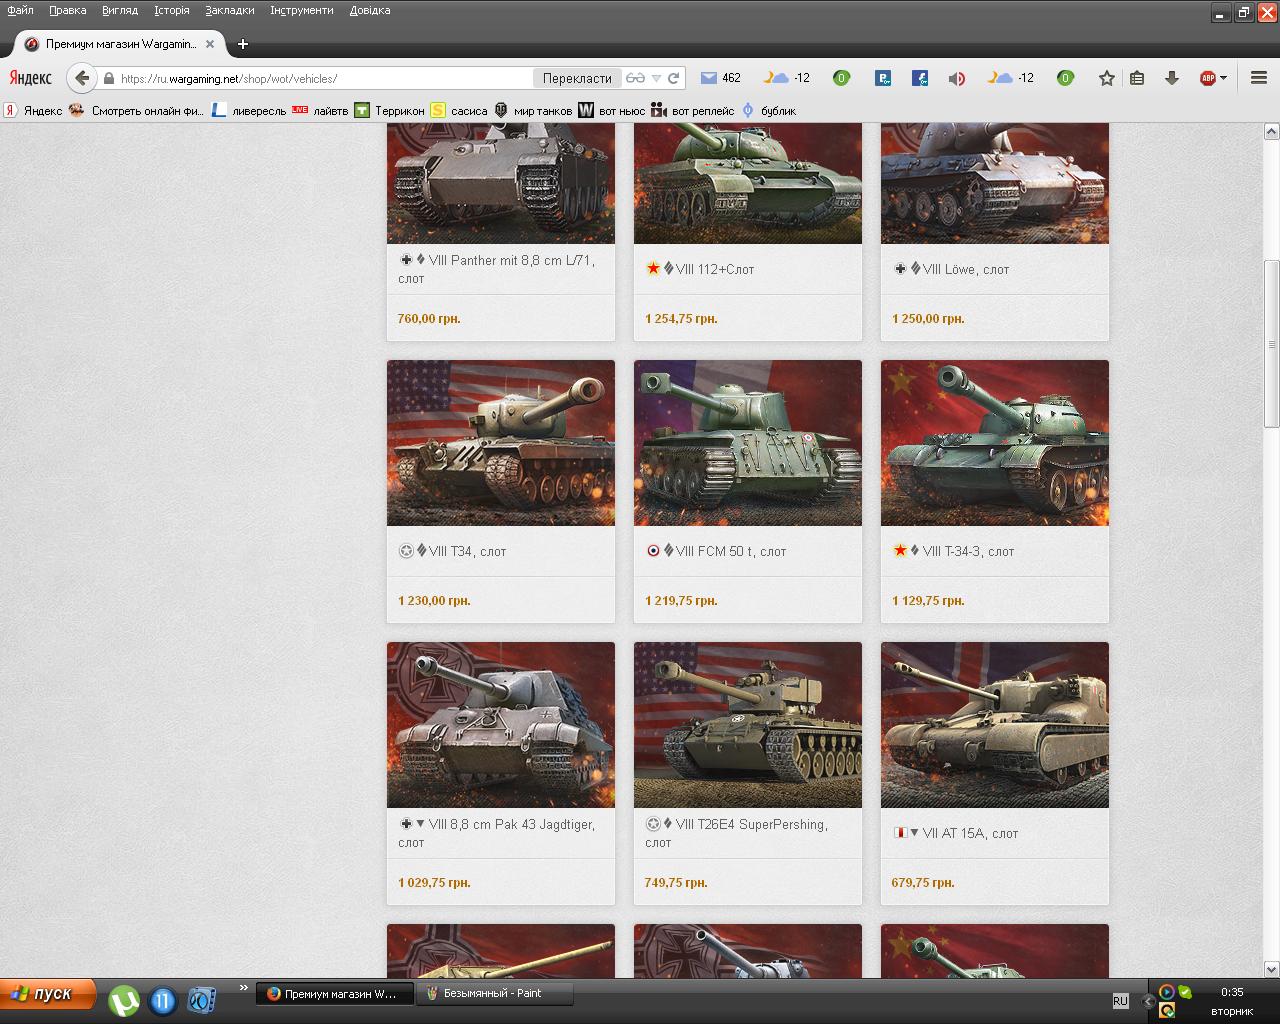Switch to the Безымянный - Paint taskbar window
Viewport: 1280px width, 1024px height.
tap(495, 993)
